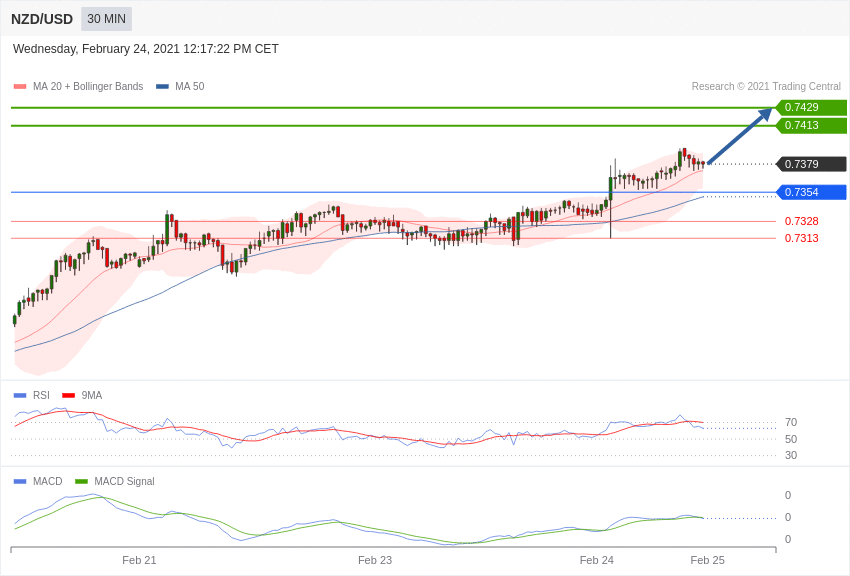Click the red 9MA legend marker
The width and height of the screenshot is (850, 576).
click(68, 396)
